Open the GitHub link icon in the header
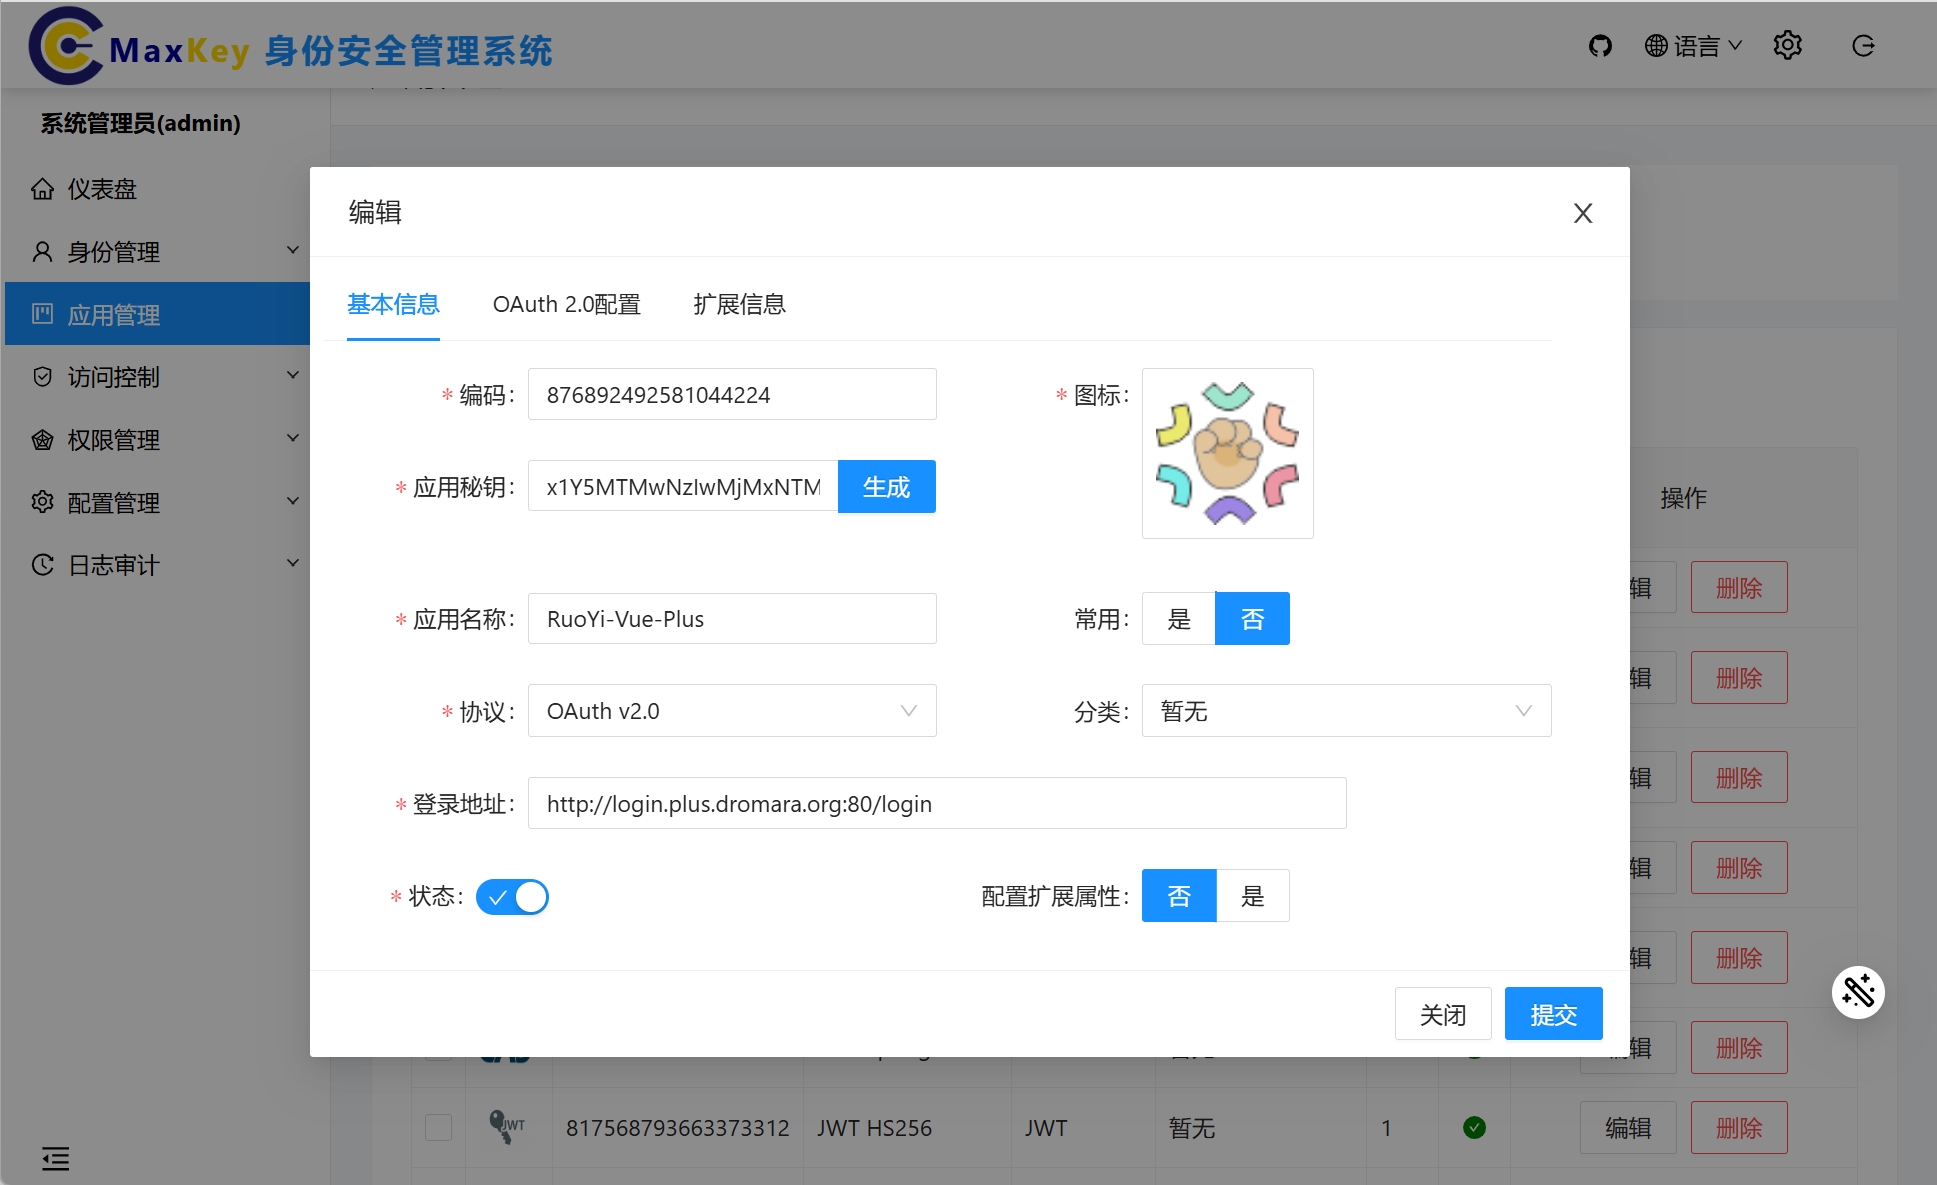1937x1185 pixels. (1600, 45)
